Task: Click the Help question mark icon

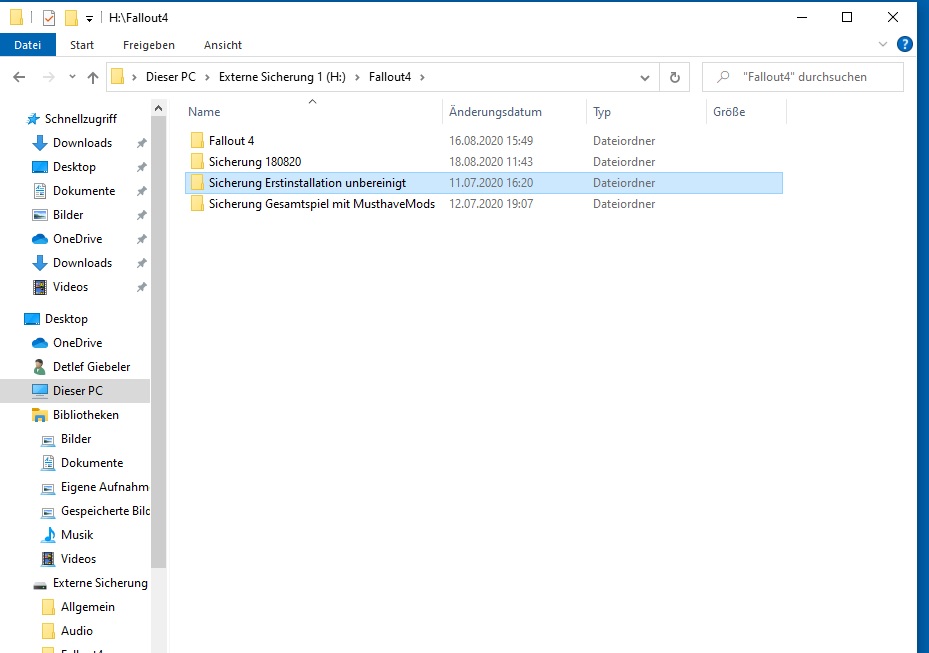Action: (905, 44)
